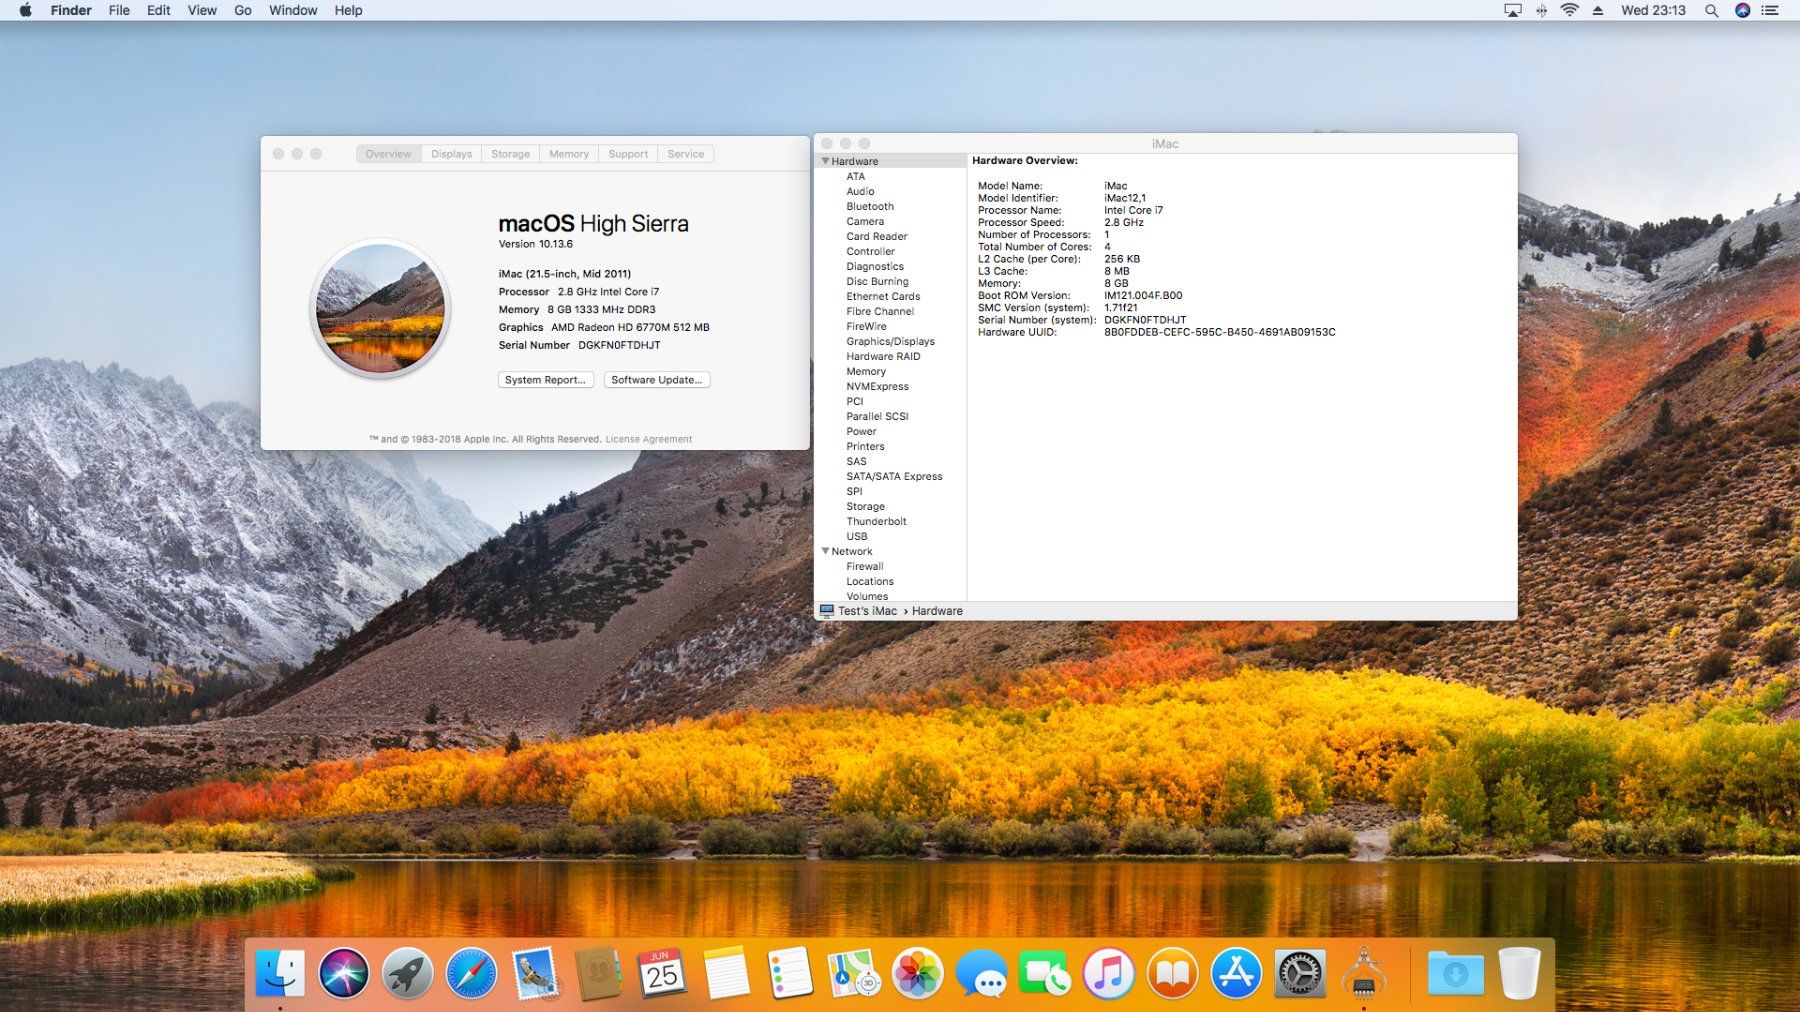Open Trash in Dock
This screenshot has width=1800, height=1012.
[x=1519, y=973]
